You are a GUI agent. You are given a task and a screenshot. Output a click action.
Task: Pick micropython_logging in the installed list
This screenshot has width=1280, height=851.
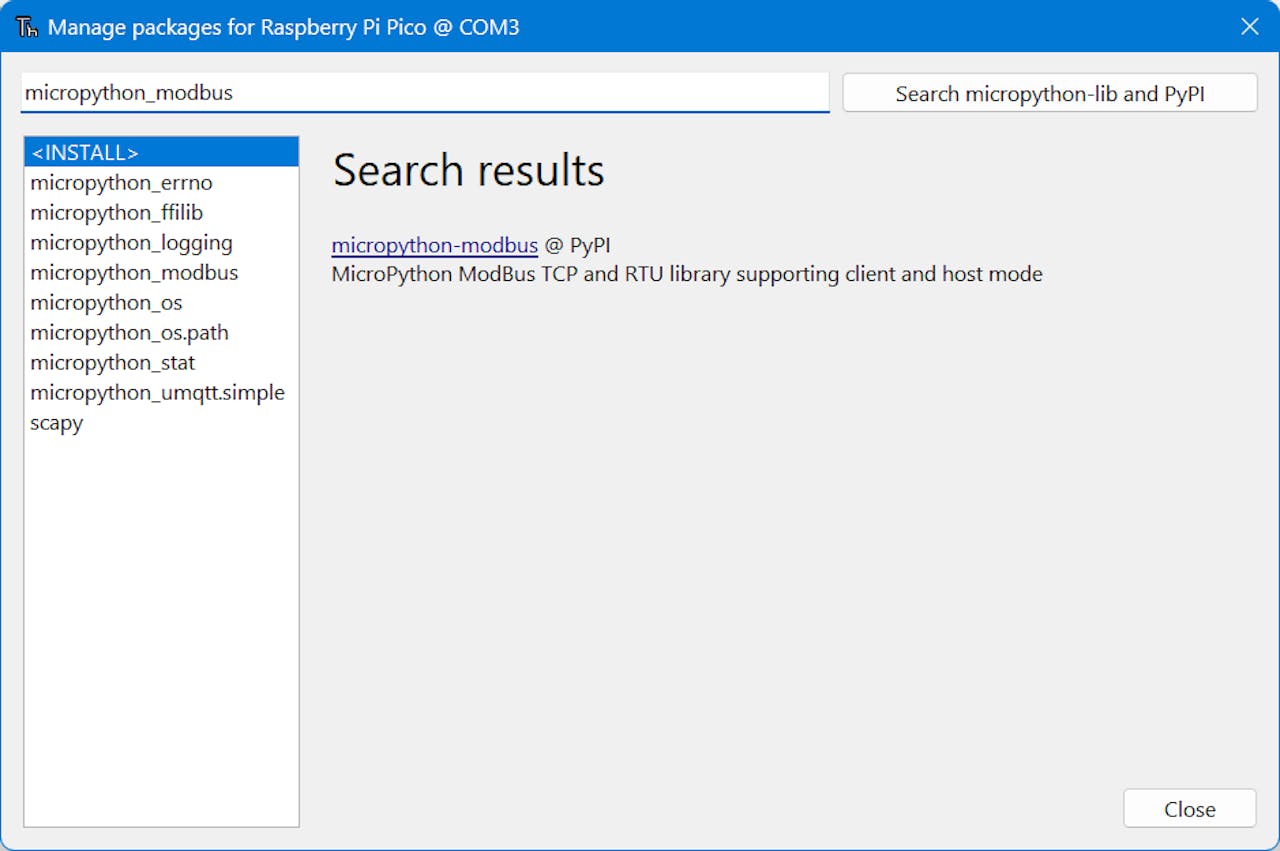point(131,243)
